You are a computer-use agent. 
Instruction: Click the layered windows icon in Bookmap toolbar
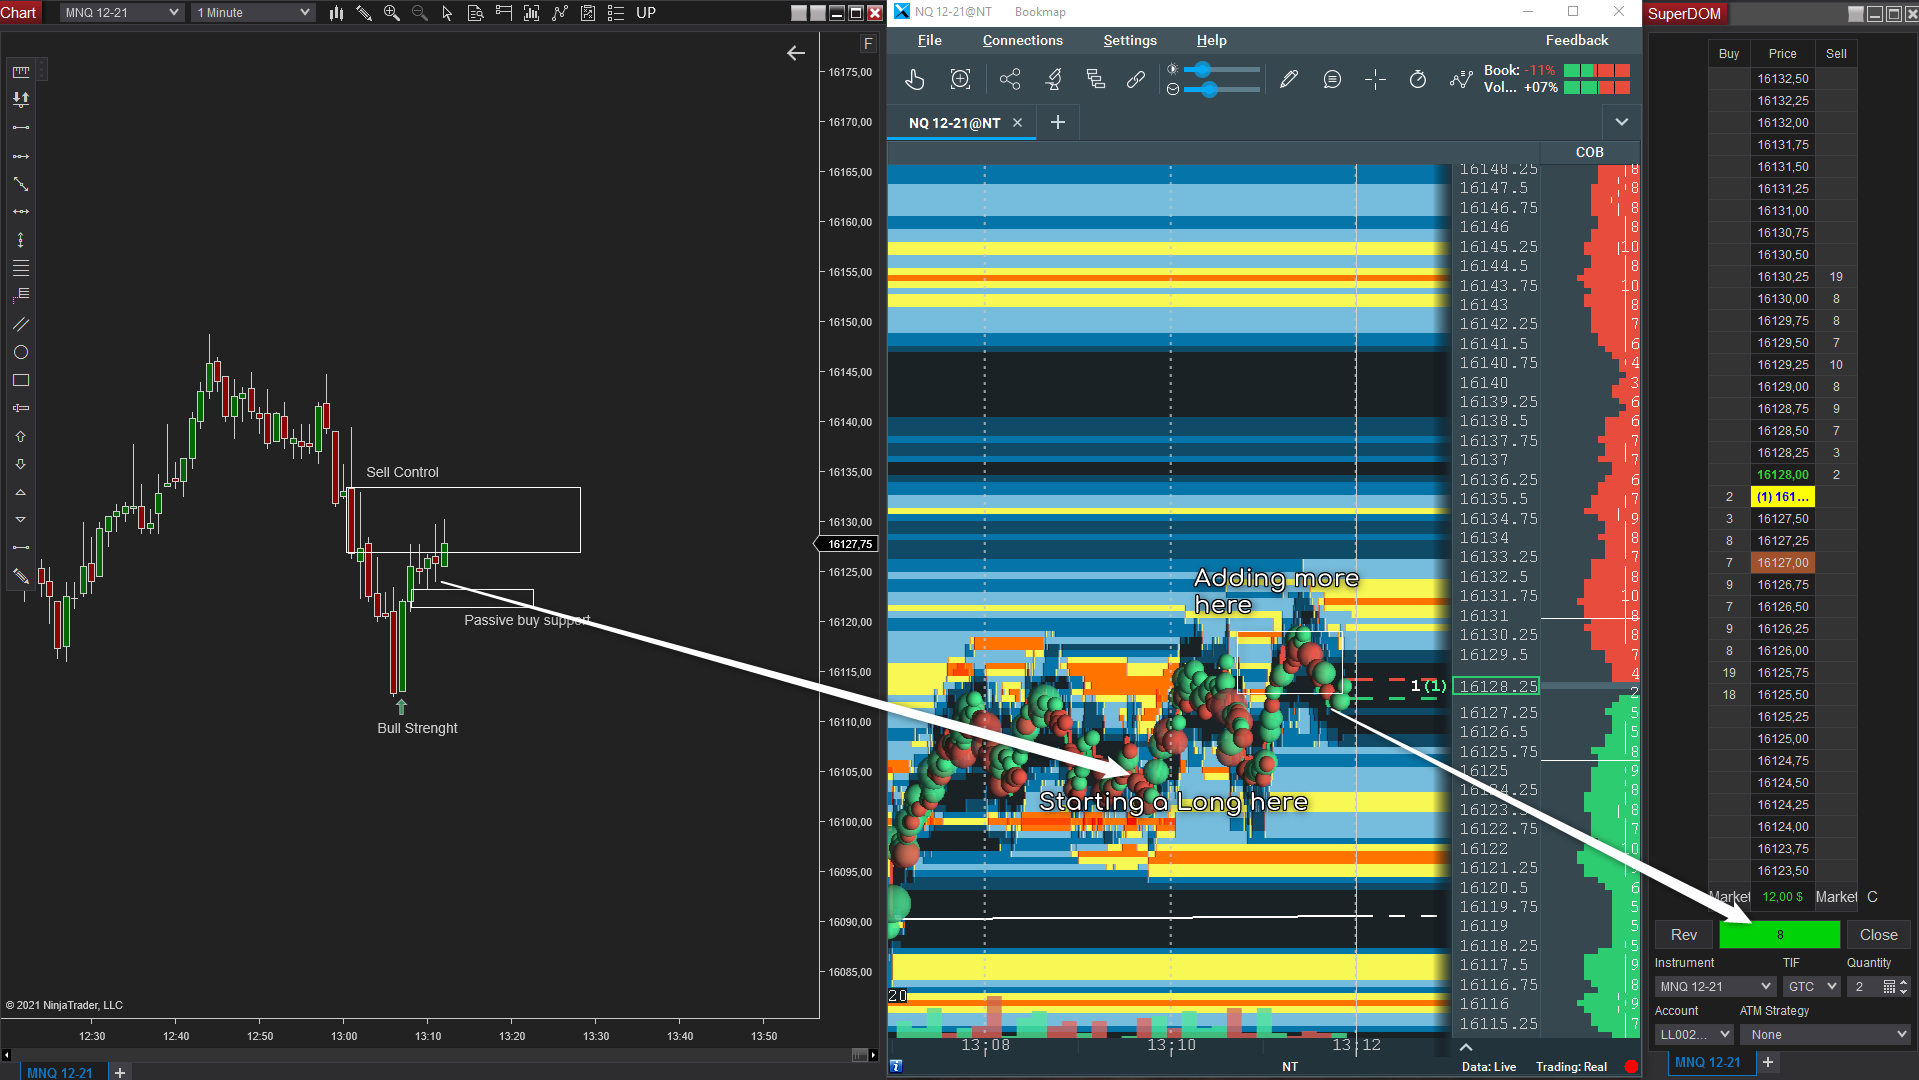(x=1096, y=79)
